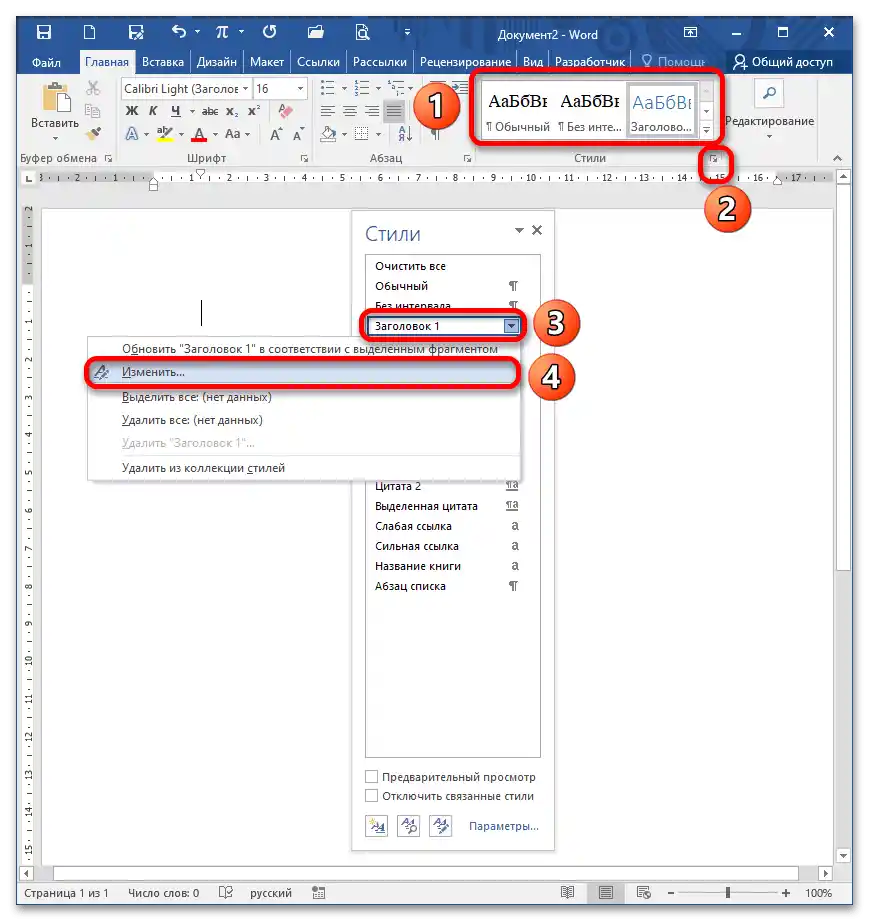
Task: Insert equation using pi icon
Action: coord(222,32)
